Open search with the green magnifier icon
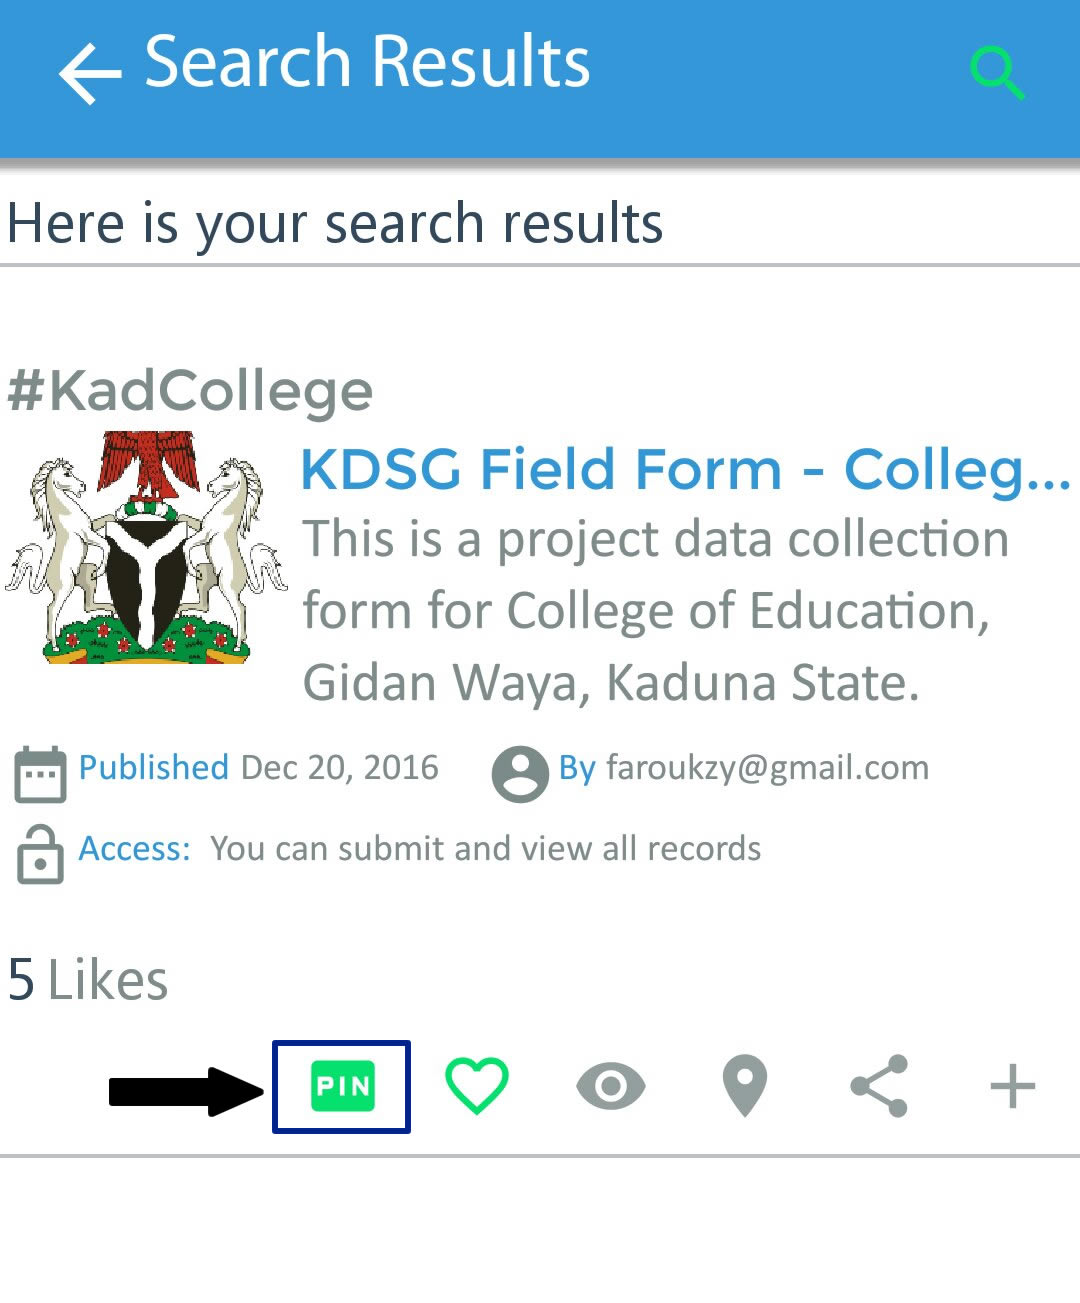Image resolution: width=1080 pixels, height=1303 pixels. click(997, 72)
